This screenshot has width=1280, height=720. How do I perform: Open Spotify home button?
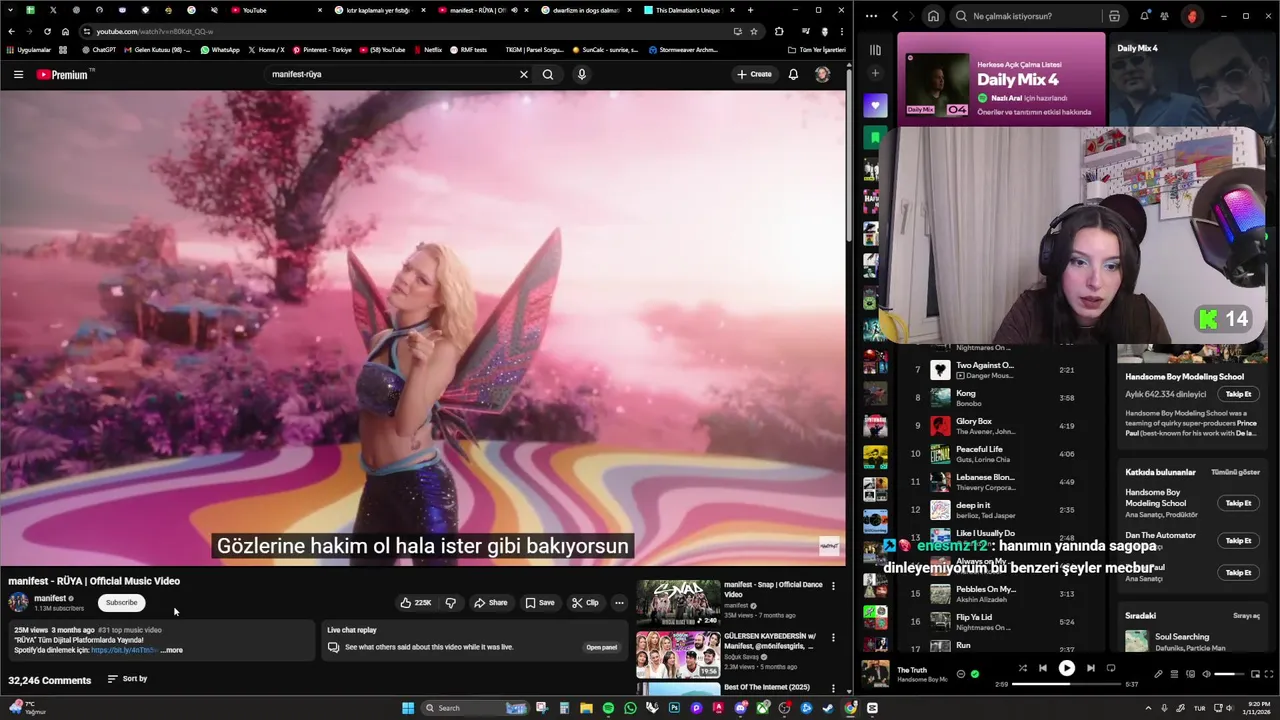(x=933, y=16)
